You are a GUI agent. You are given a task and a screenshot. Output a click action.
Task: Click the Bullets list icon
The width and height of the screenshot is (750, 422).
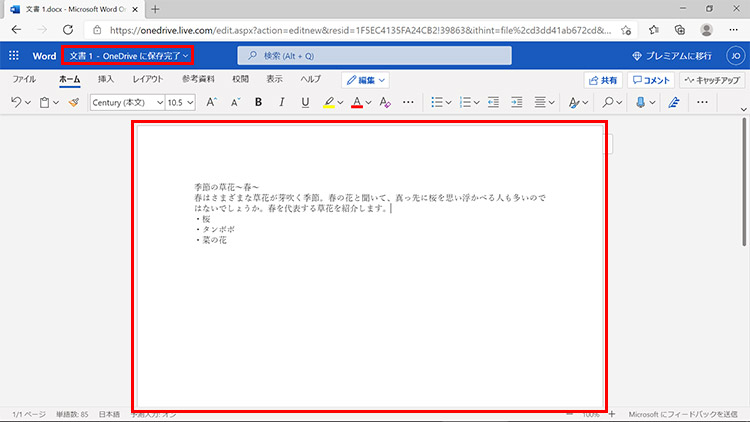(x=436, y=102)
